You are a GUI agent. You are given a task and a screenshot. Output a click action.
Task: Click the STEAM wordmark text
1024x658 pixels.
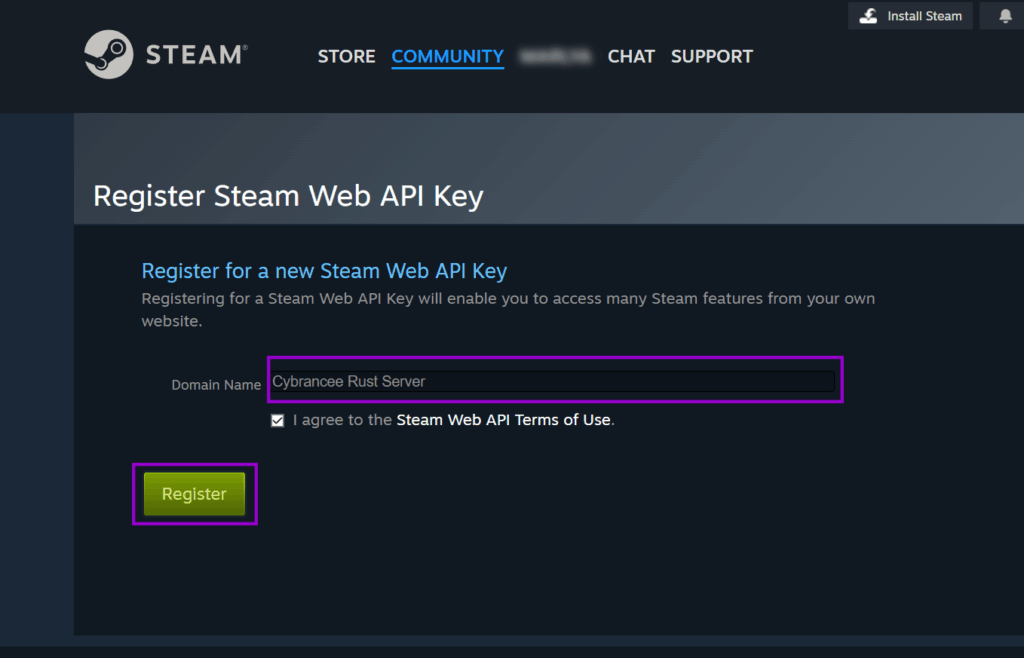(x=196, y=55)
